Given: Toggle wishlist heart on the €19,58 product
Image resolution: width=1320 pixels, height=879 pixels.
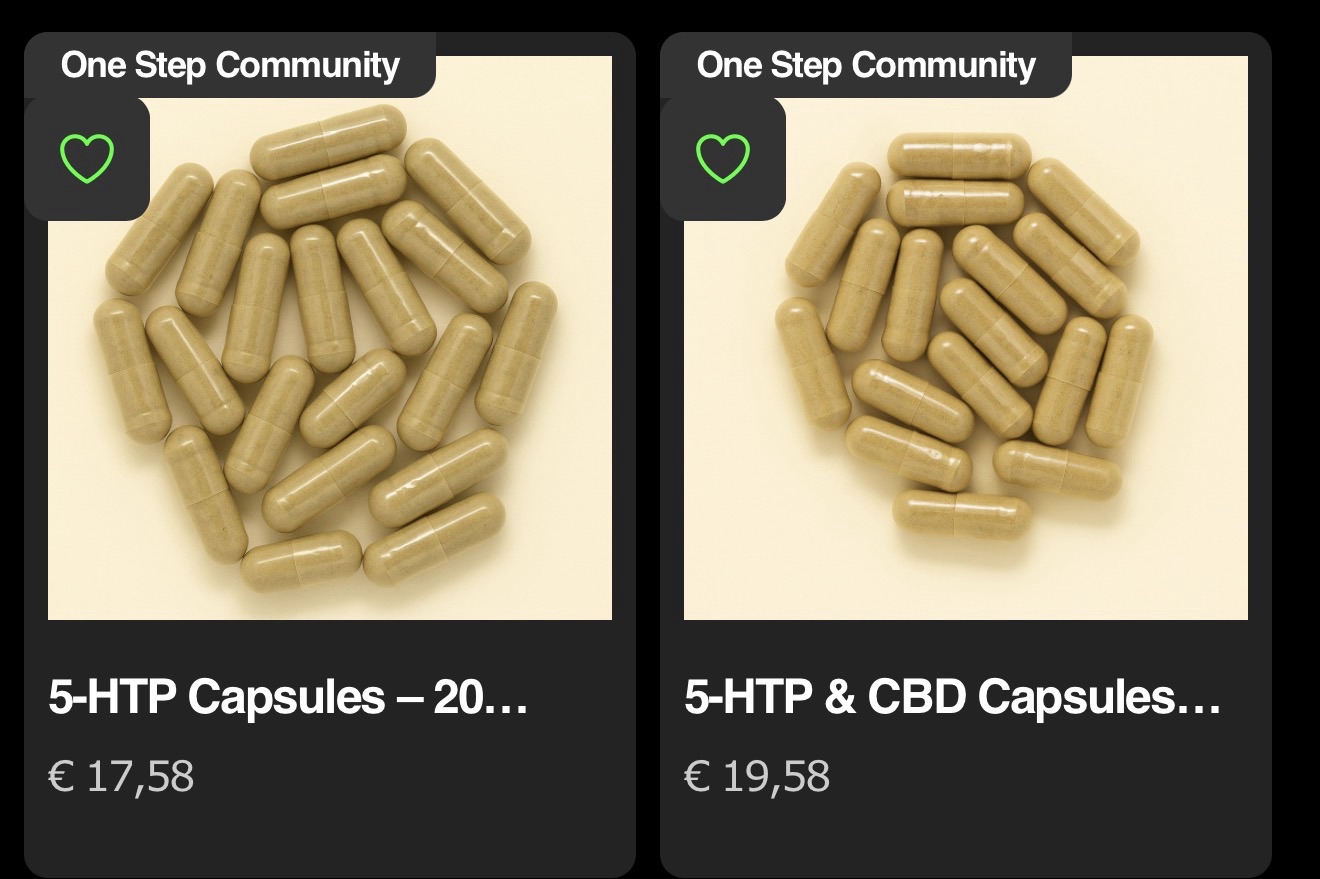Looking at the screenshot, I should click(722, 159).
